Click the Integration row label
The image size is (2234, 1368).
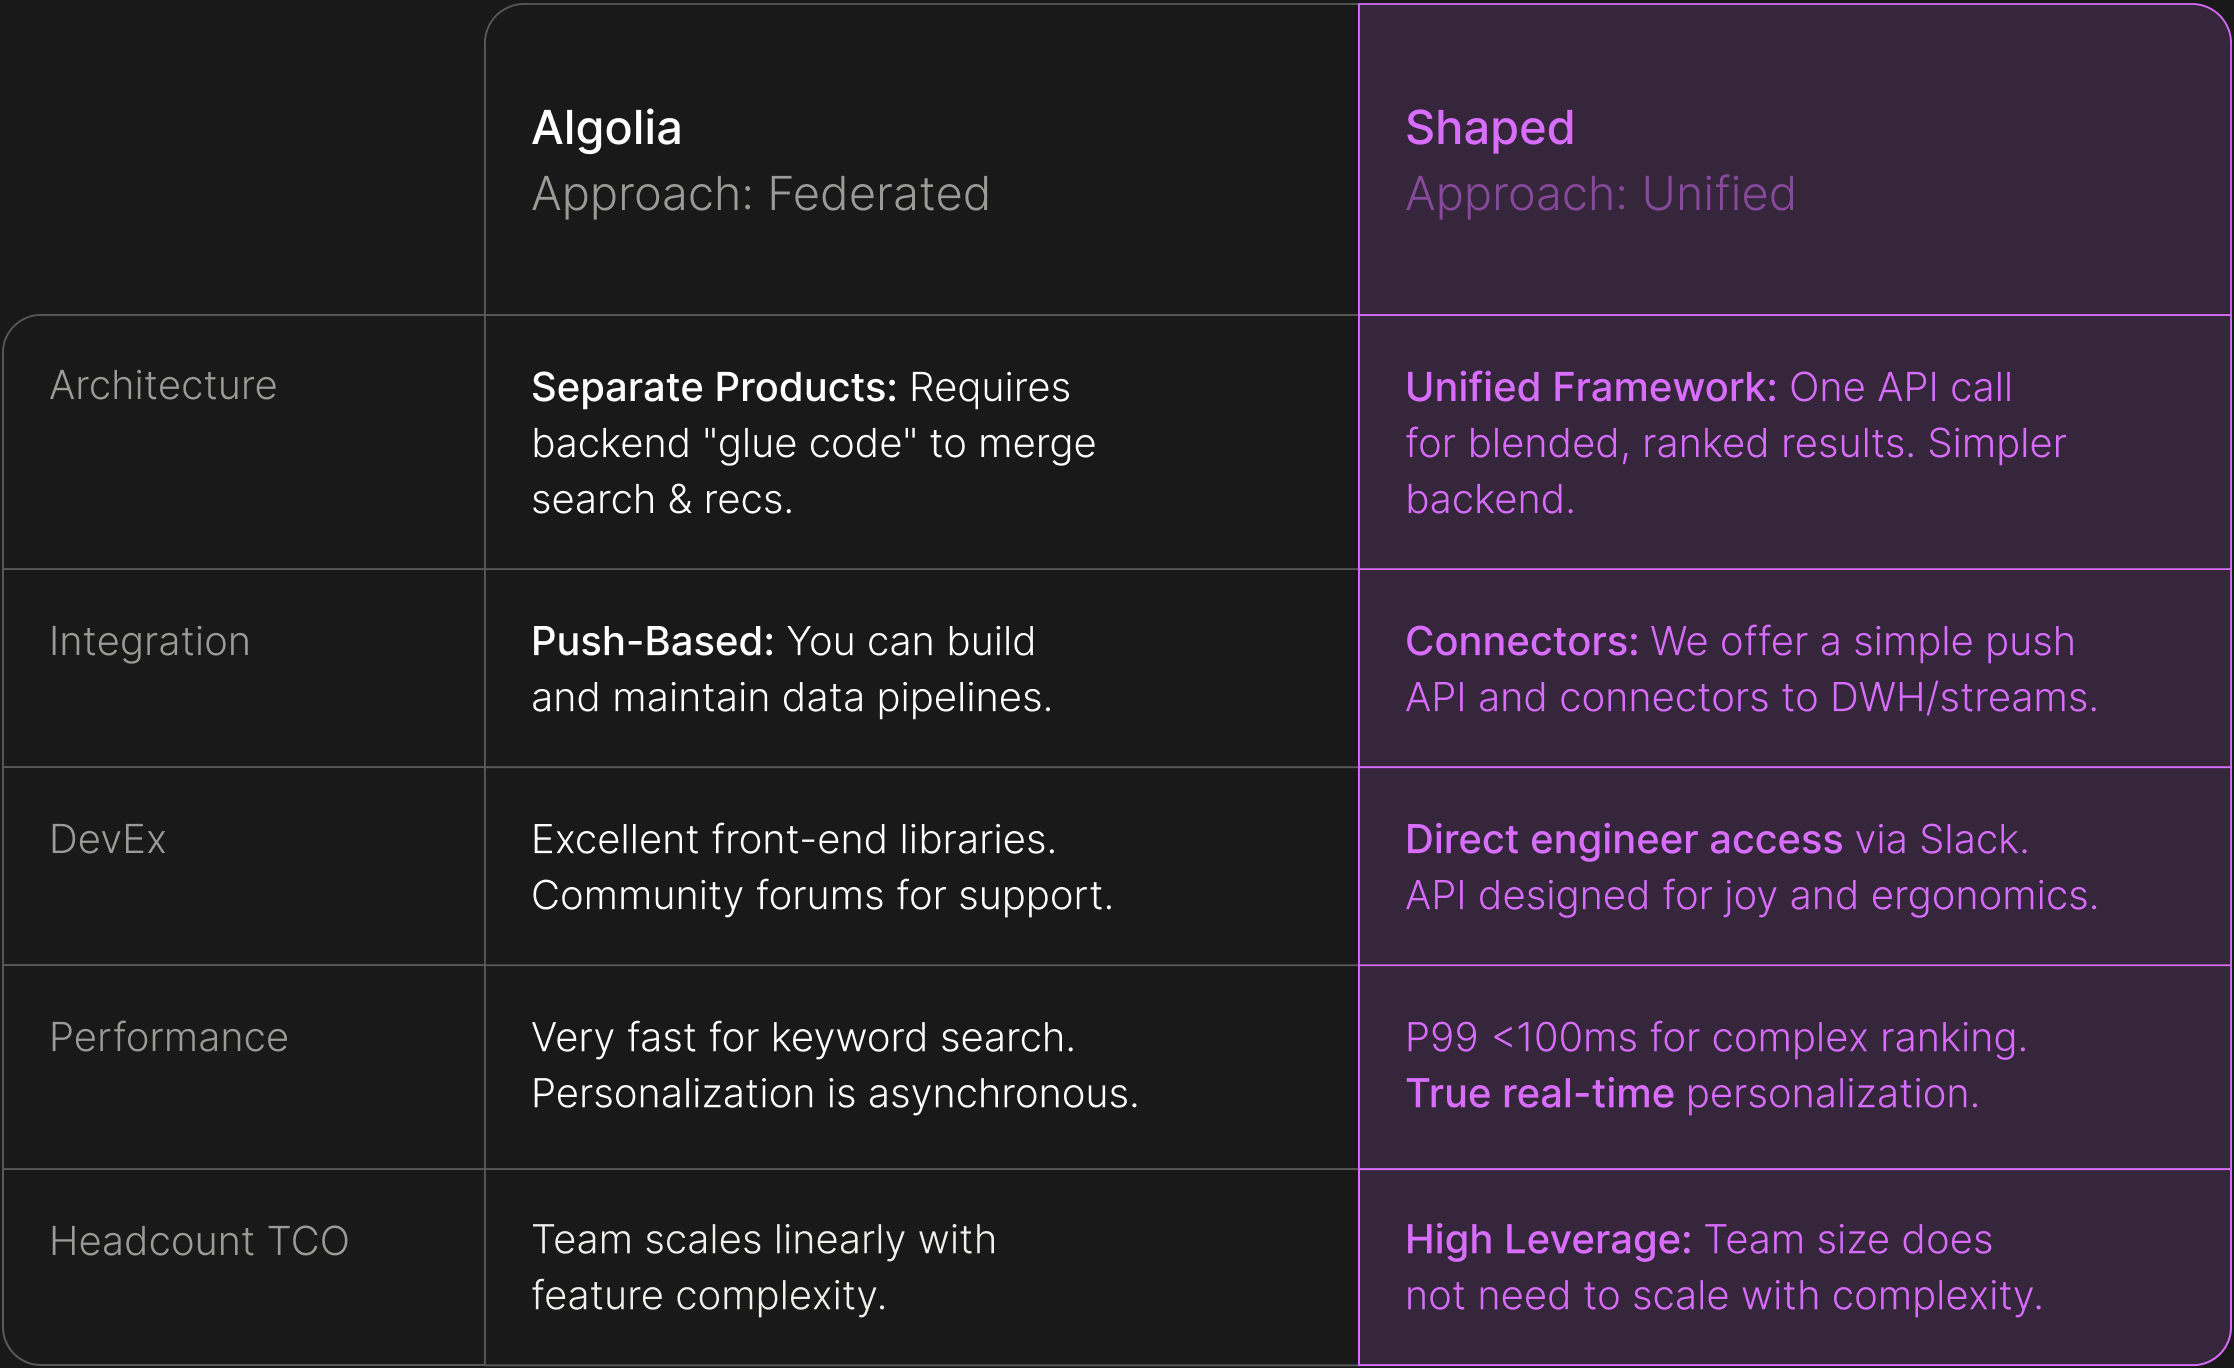click(x=150, y=642)
